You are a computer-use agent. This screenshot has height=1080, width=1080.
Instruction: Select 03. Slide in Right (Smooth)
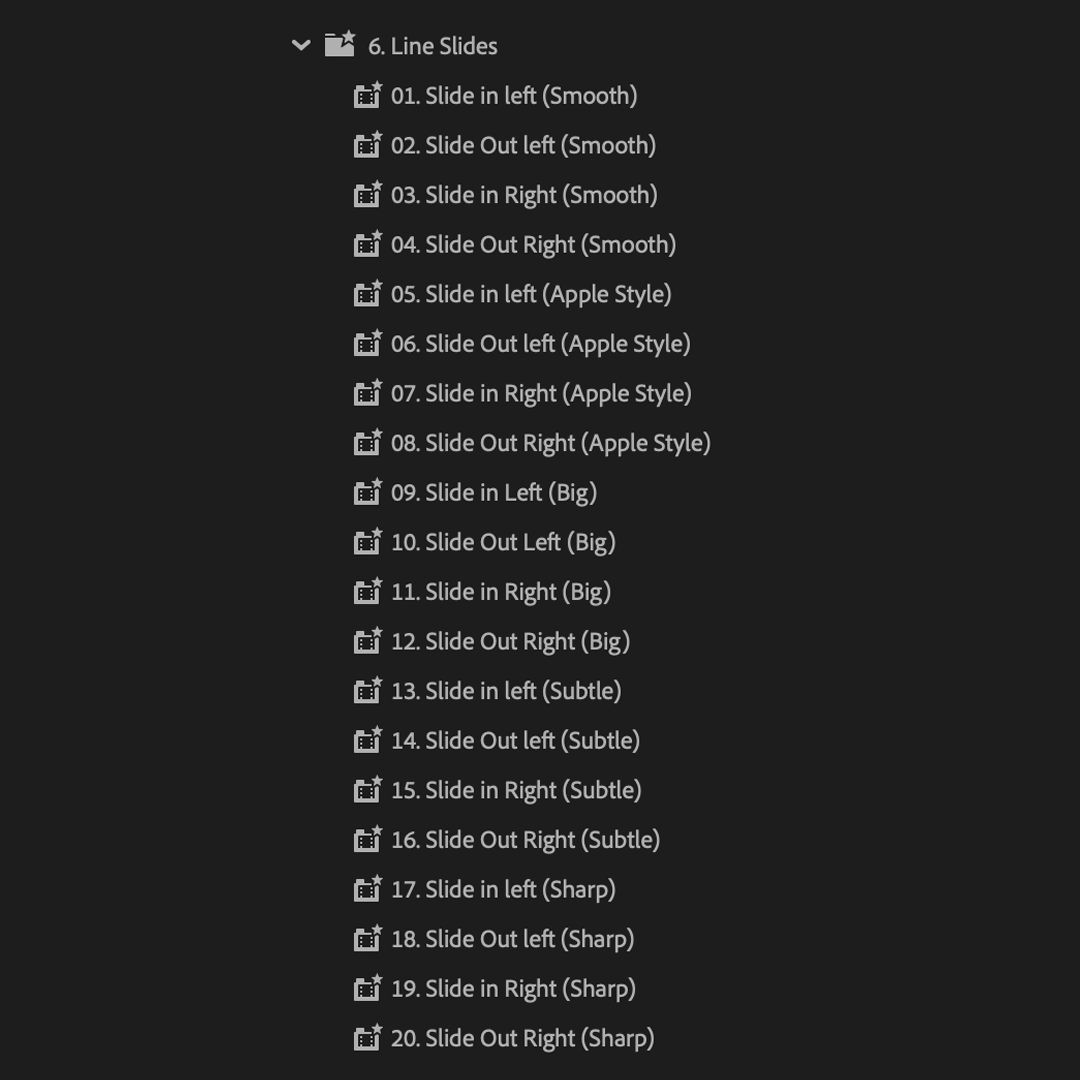[521, 194]
